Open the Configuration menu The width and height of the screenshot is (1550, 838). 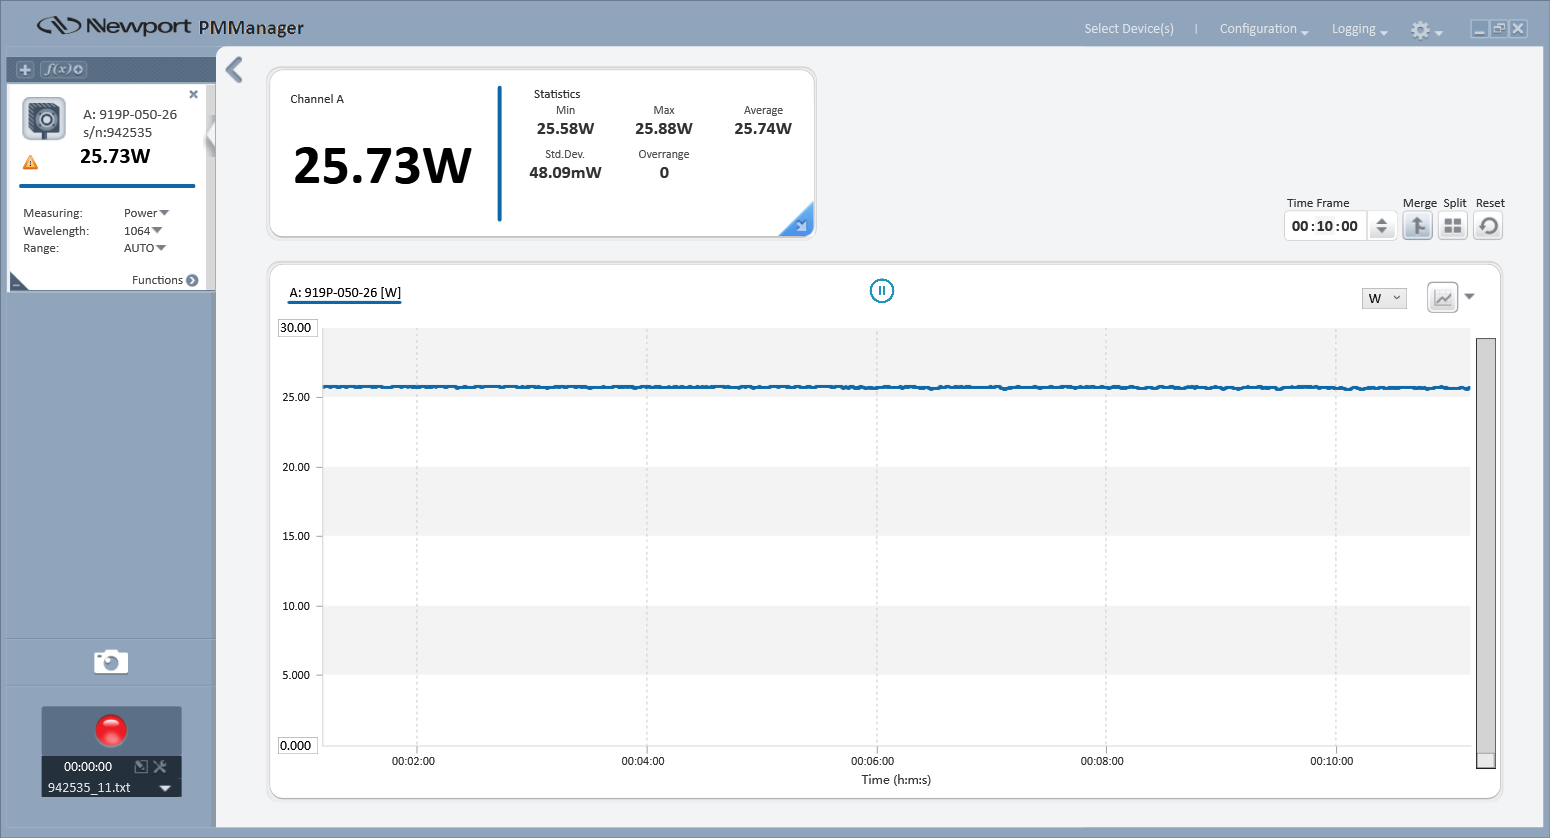click(x=1264, y=29)
